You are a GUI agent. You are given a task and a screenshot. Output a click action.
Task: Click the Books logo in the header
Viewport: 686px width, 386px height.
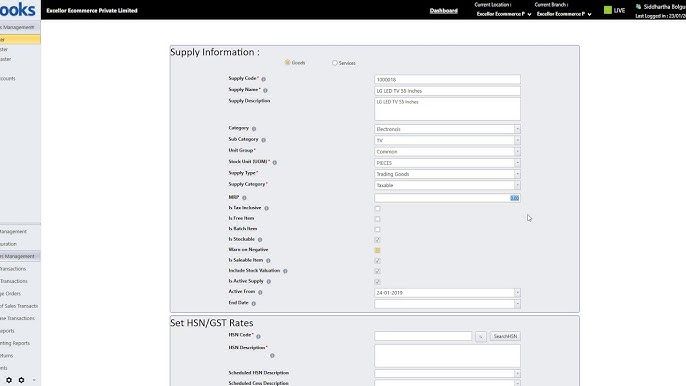point(18,9)
